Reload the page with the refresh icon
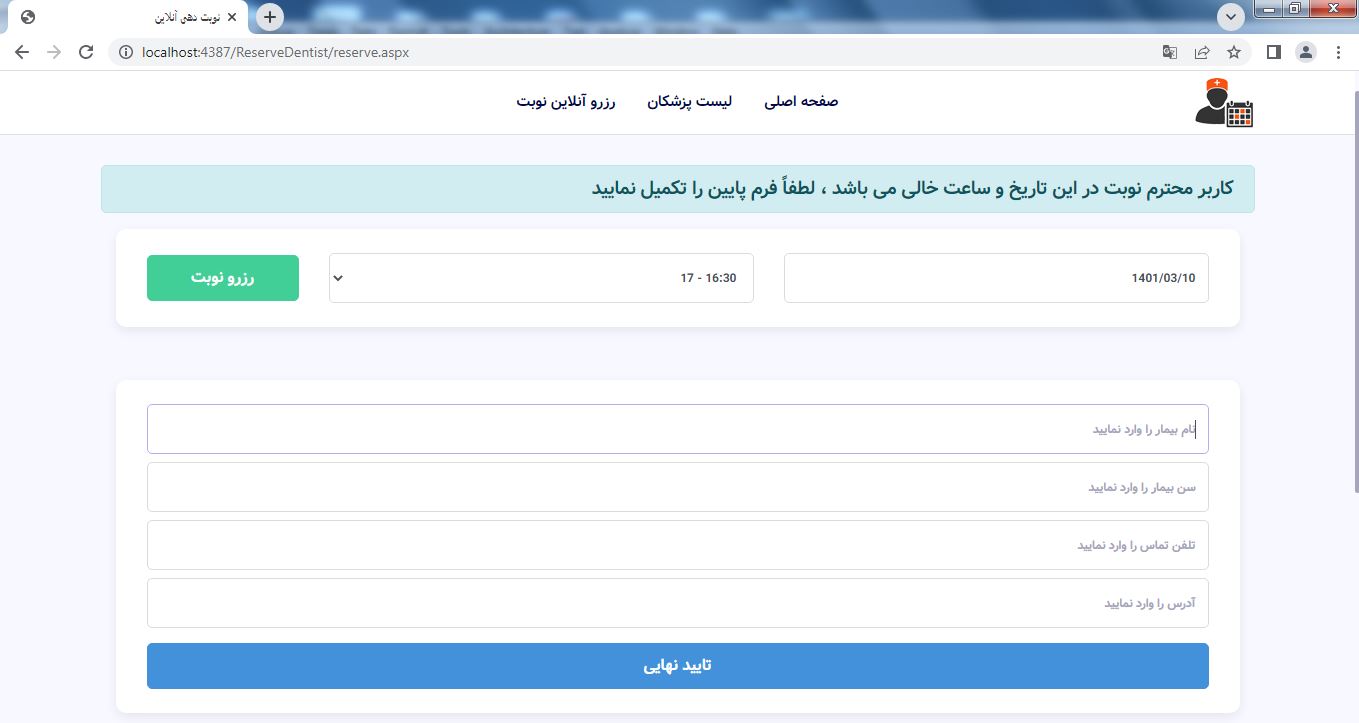Image resolution: width=1359 pixels, height=723 pixels. click(x=86, y=53)
